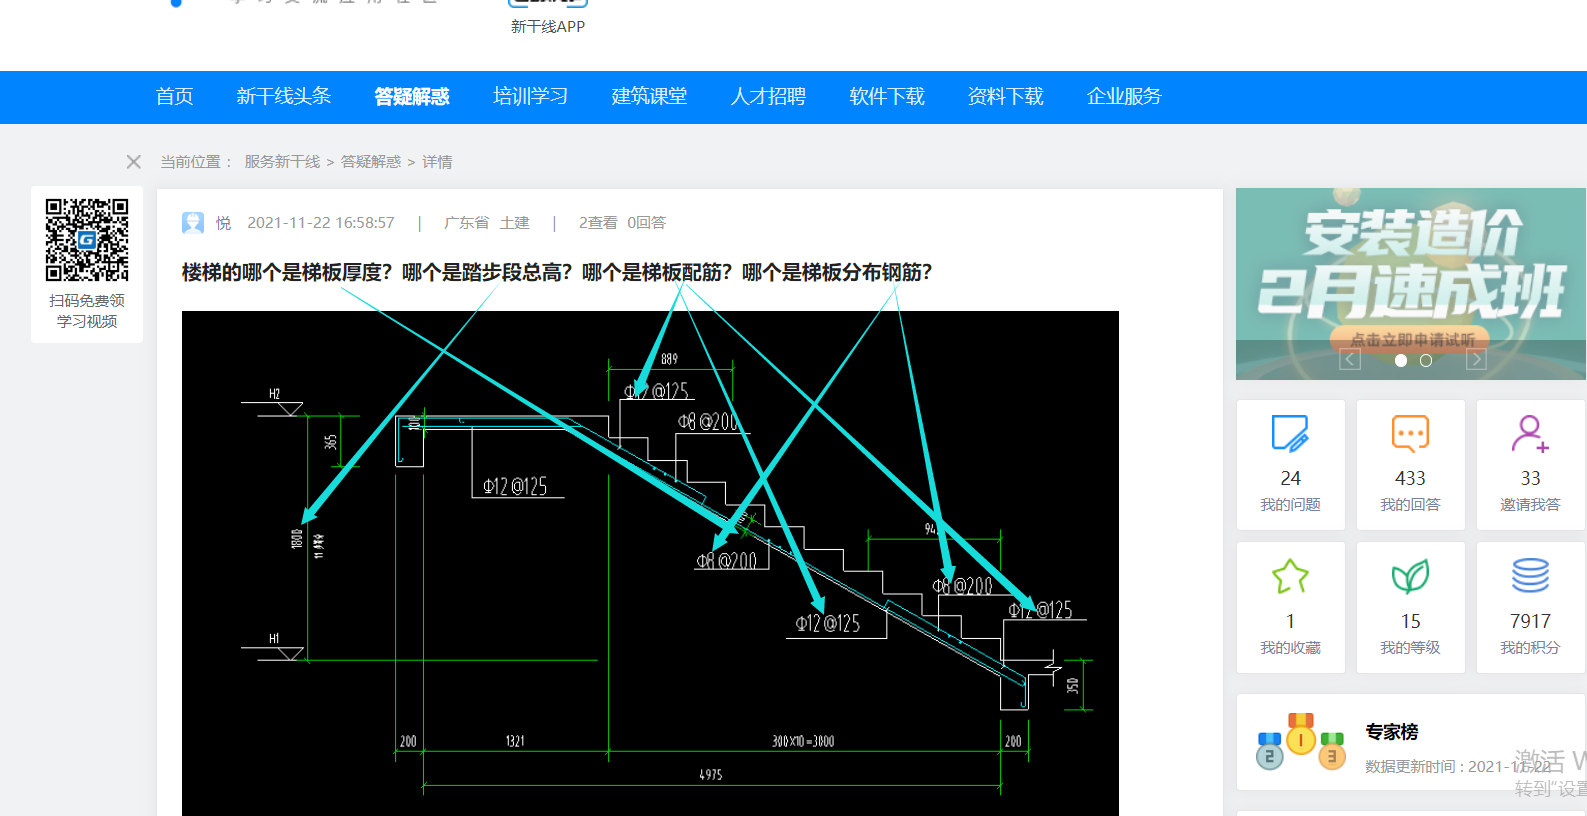This screenshot has height=816, width=1587.
Task: Go to 新干线头条 section
Action: pos(283,96)
